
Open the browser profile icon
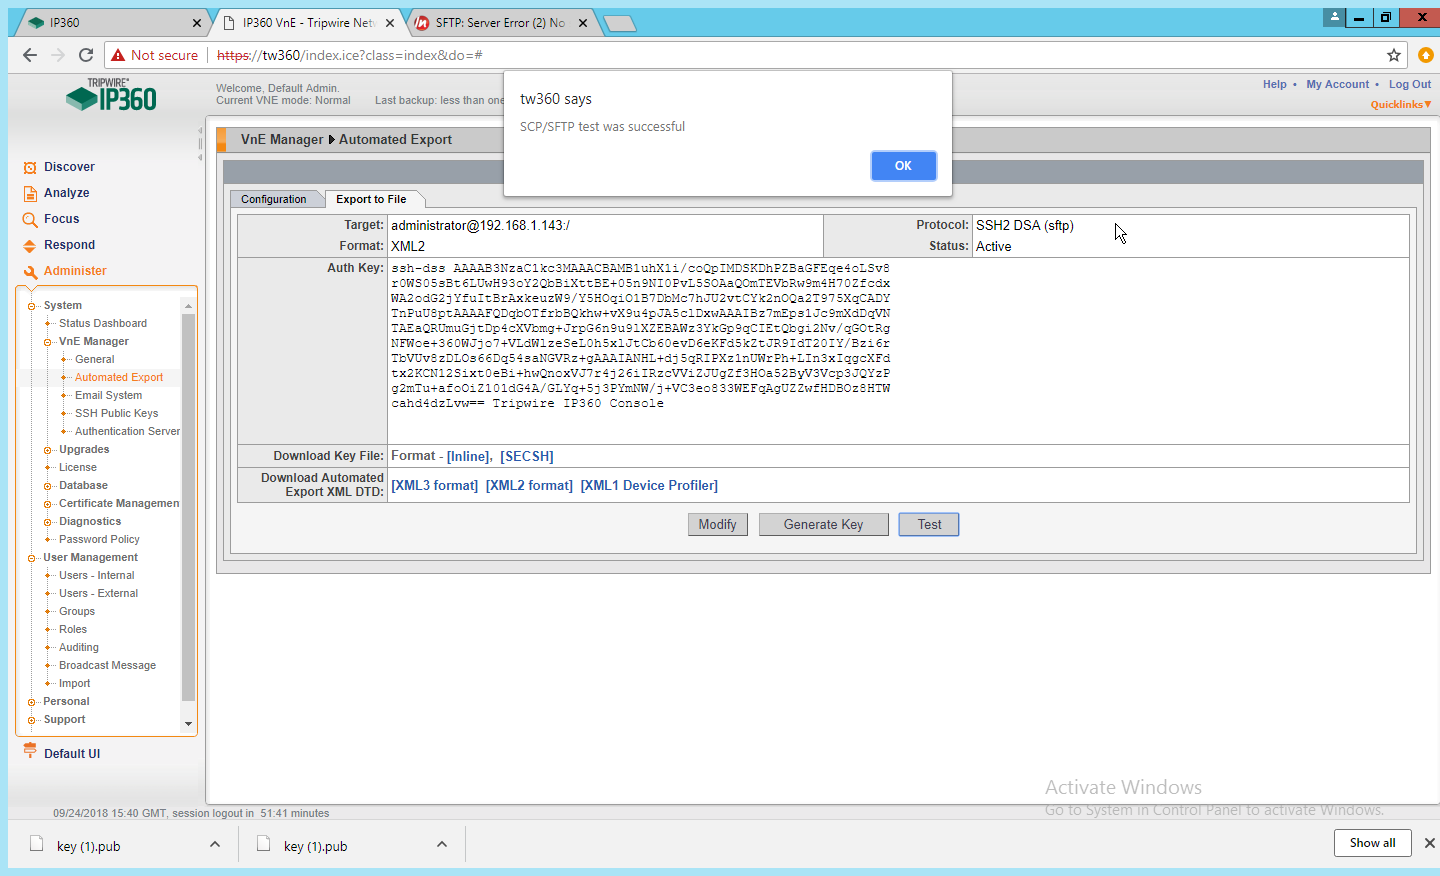[1335, 17]
